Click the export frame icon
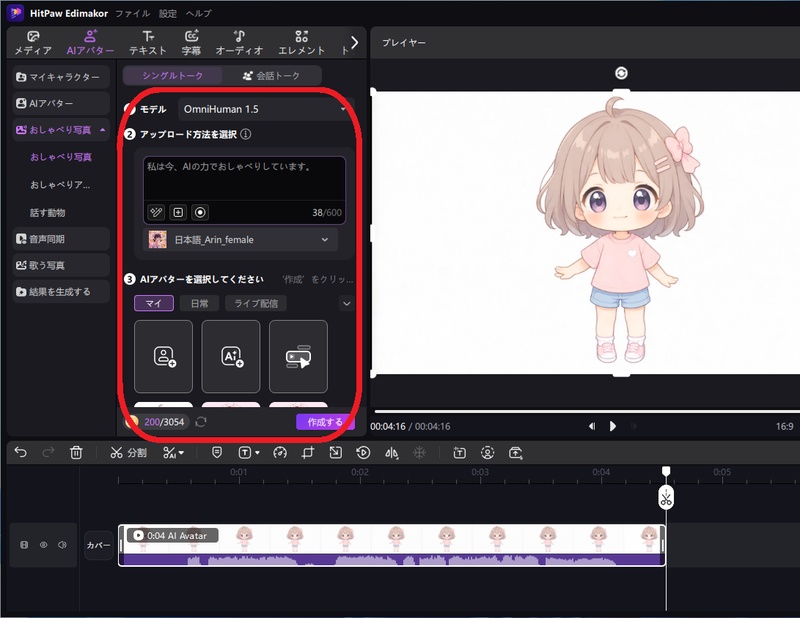Image resolution: width=800 pixels, height=618 pixels. 515,453
